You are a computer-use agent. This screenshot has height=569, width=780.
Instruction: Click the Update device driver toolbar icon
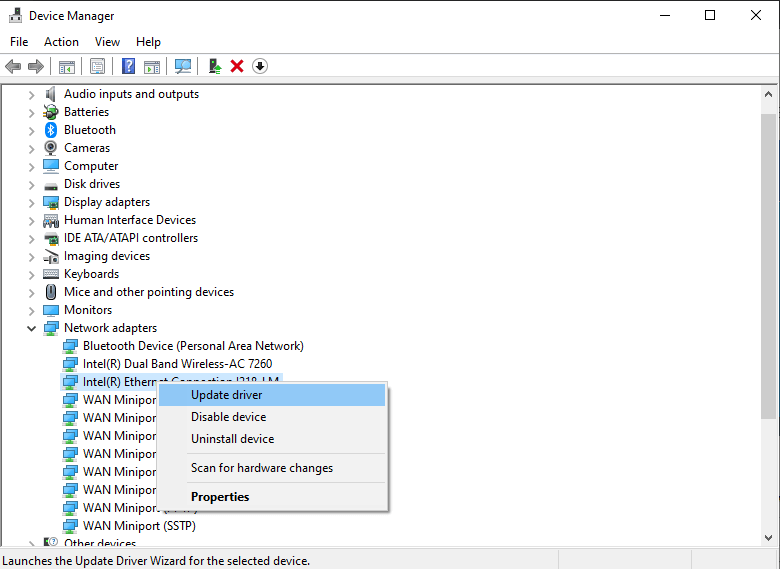pos(214,66)
